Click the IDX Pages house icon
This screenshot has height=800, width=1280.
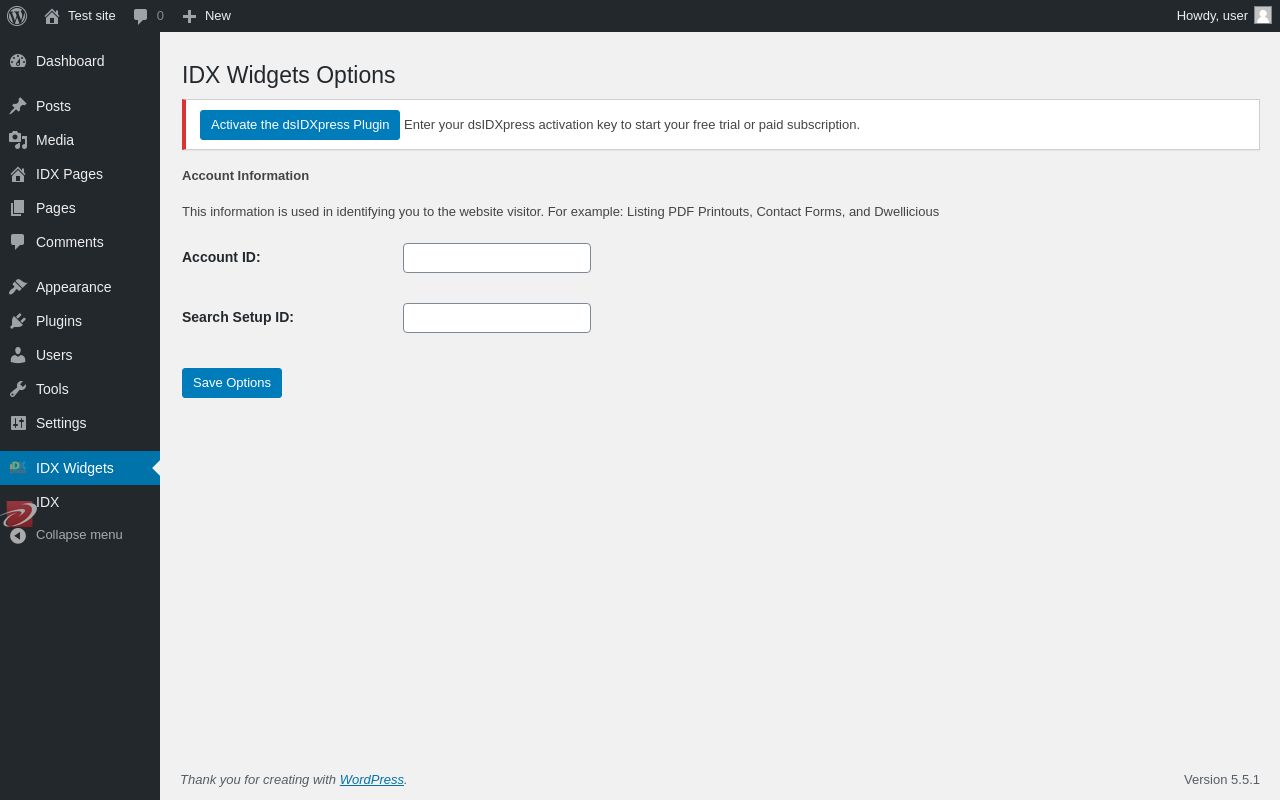(x=18, y=174)
